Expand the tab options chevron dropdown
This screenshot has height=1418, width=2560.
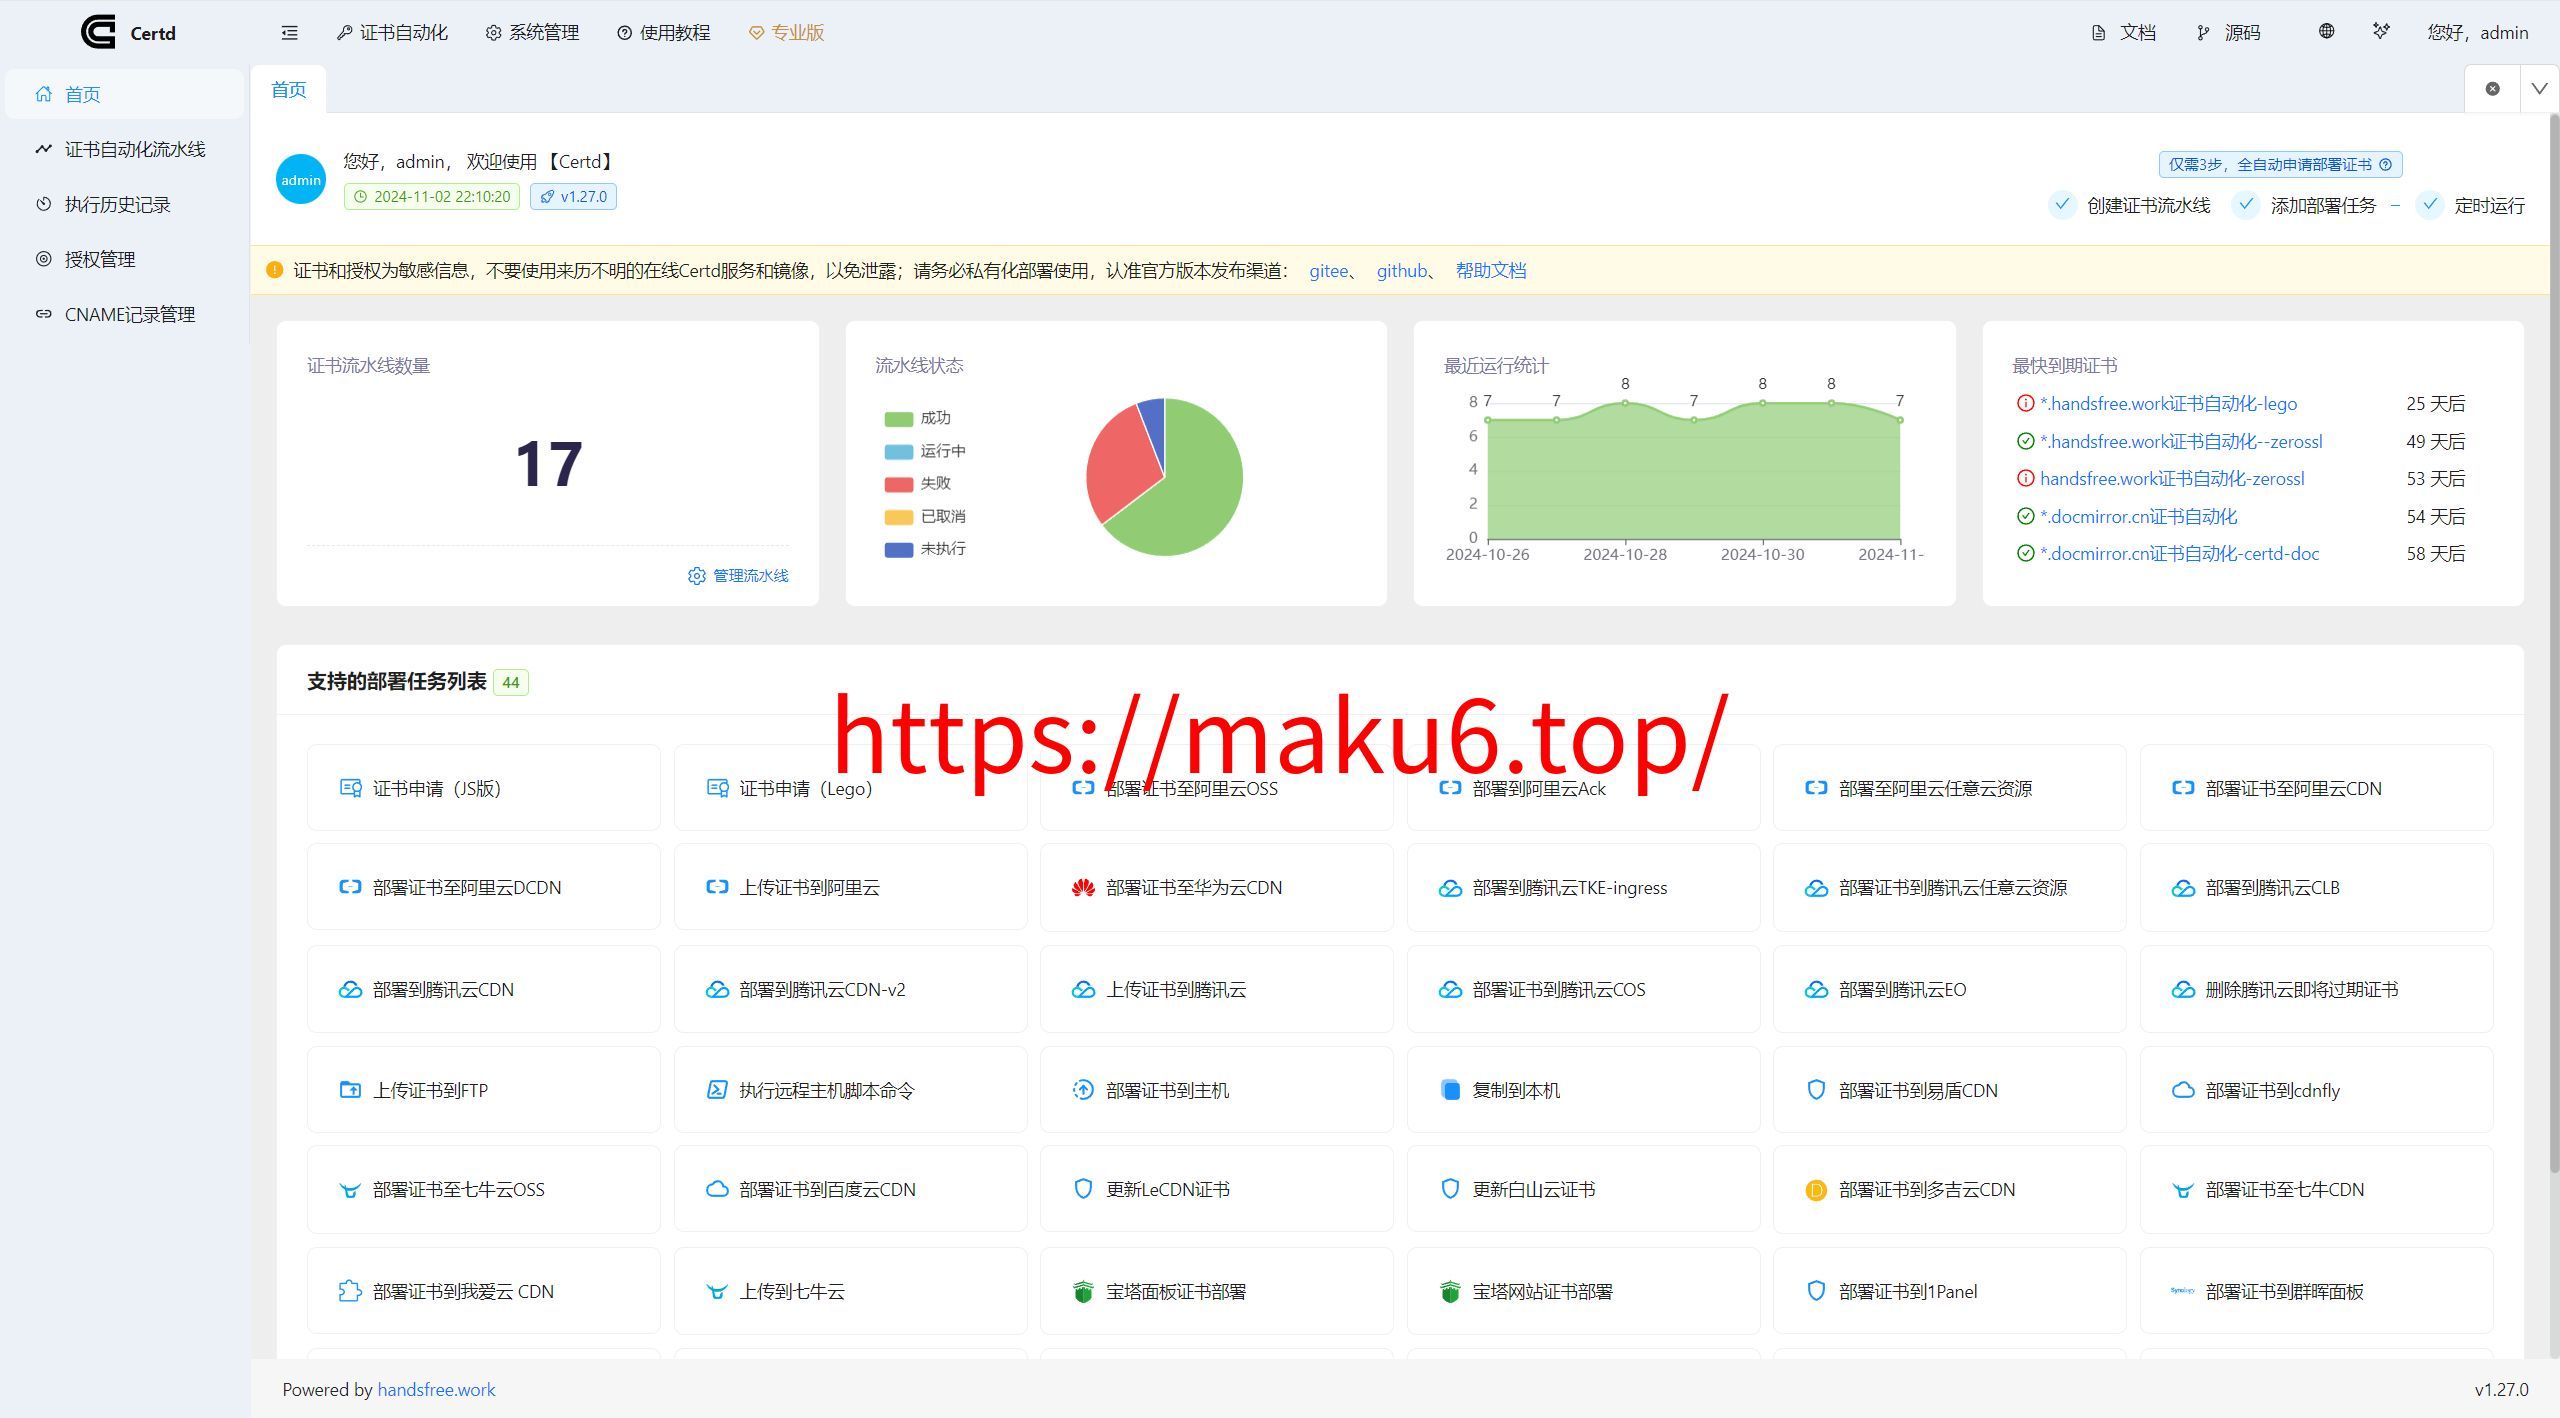2539,89
